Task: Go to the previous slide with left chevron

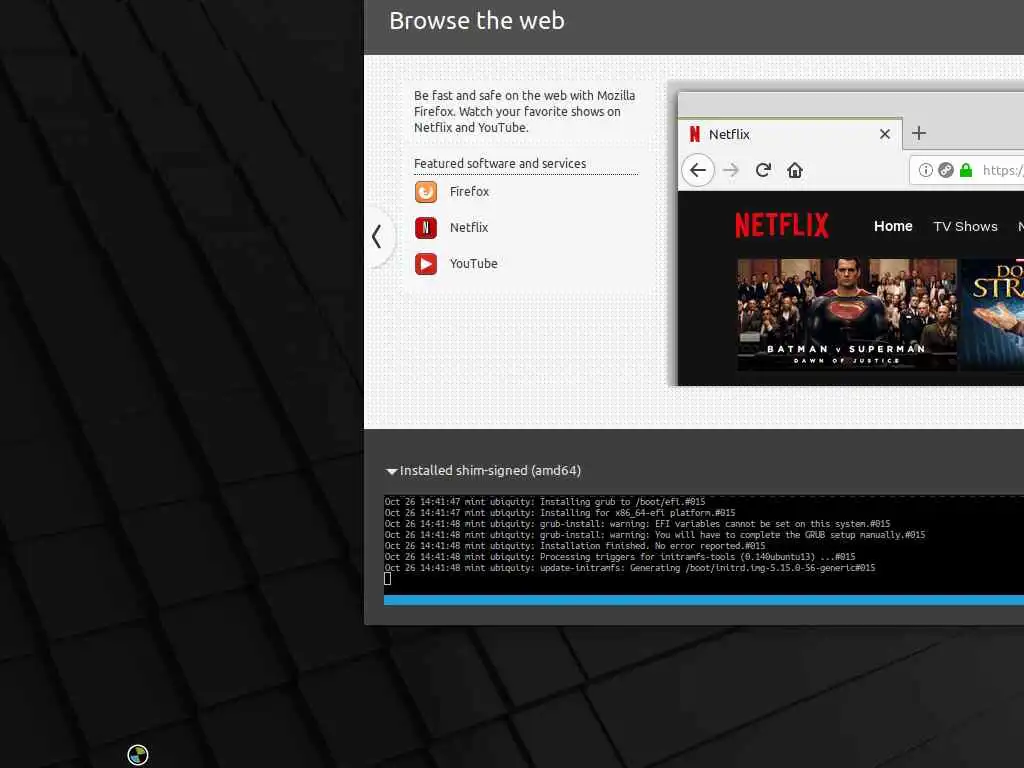Action: point(377,236)
